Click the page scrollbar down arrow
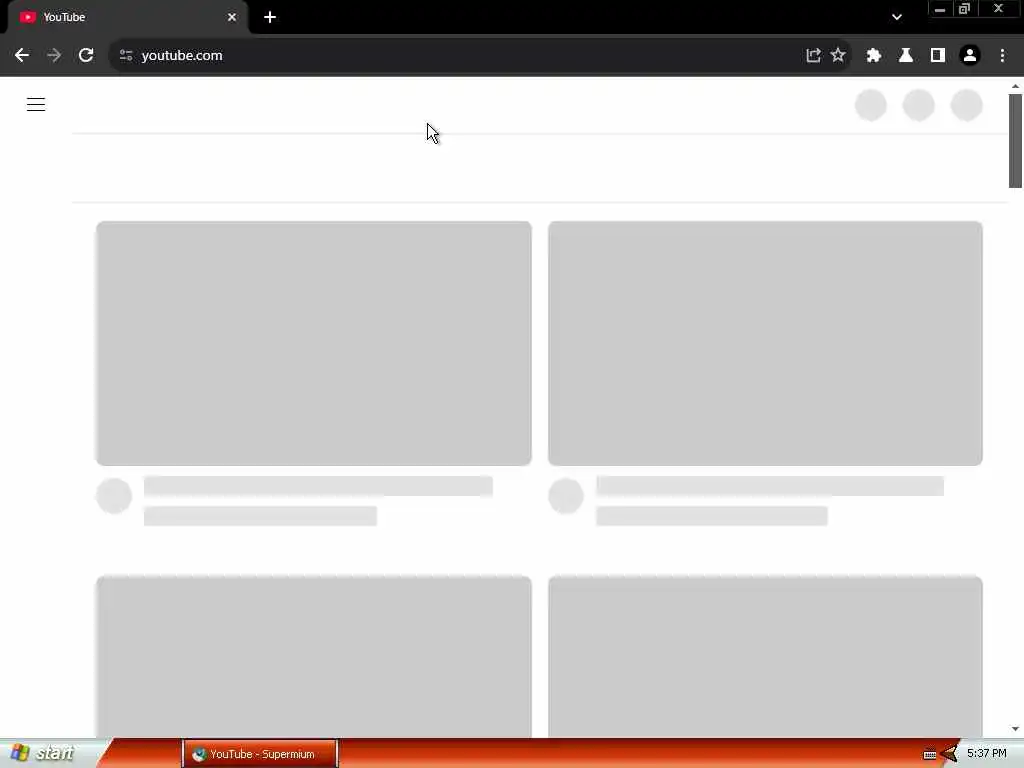 coord(1015,729)
